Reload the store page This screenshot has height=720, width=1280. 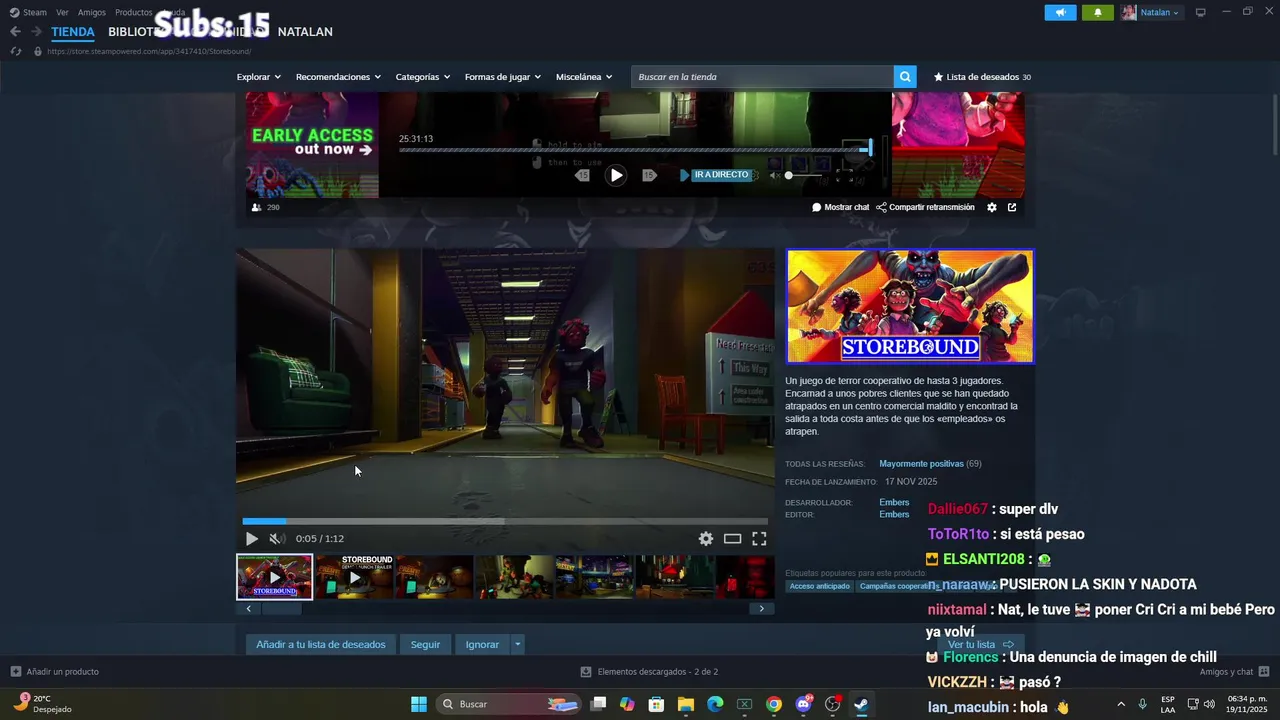pyautogui.click(x=16, y=51)
